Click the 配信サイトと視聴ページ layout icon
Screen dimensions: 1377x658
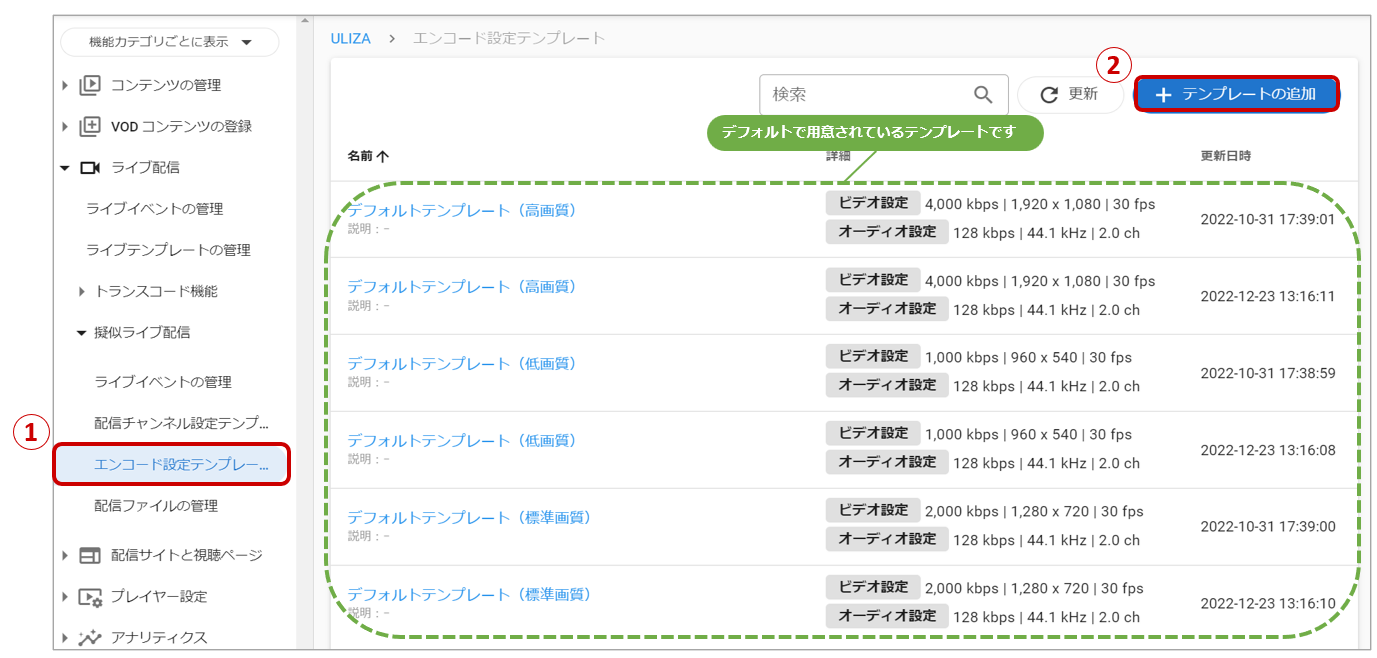click(x=90, y=555)
